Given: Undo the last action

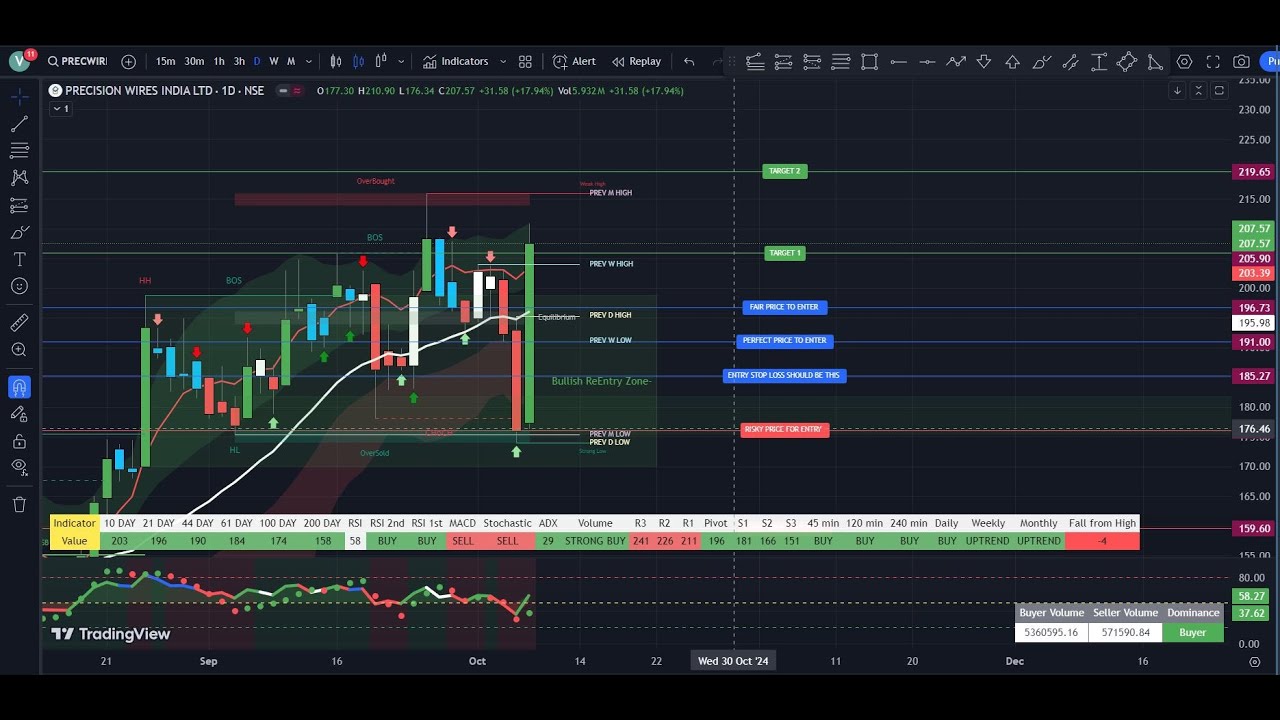Looking at the screenshot, I should (689, 61).
